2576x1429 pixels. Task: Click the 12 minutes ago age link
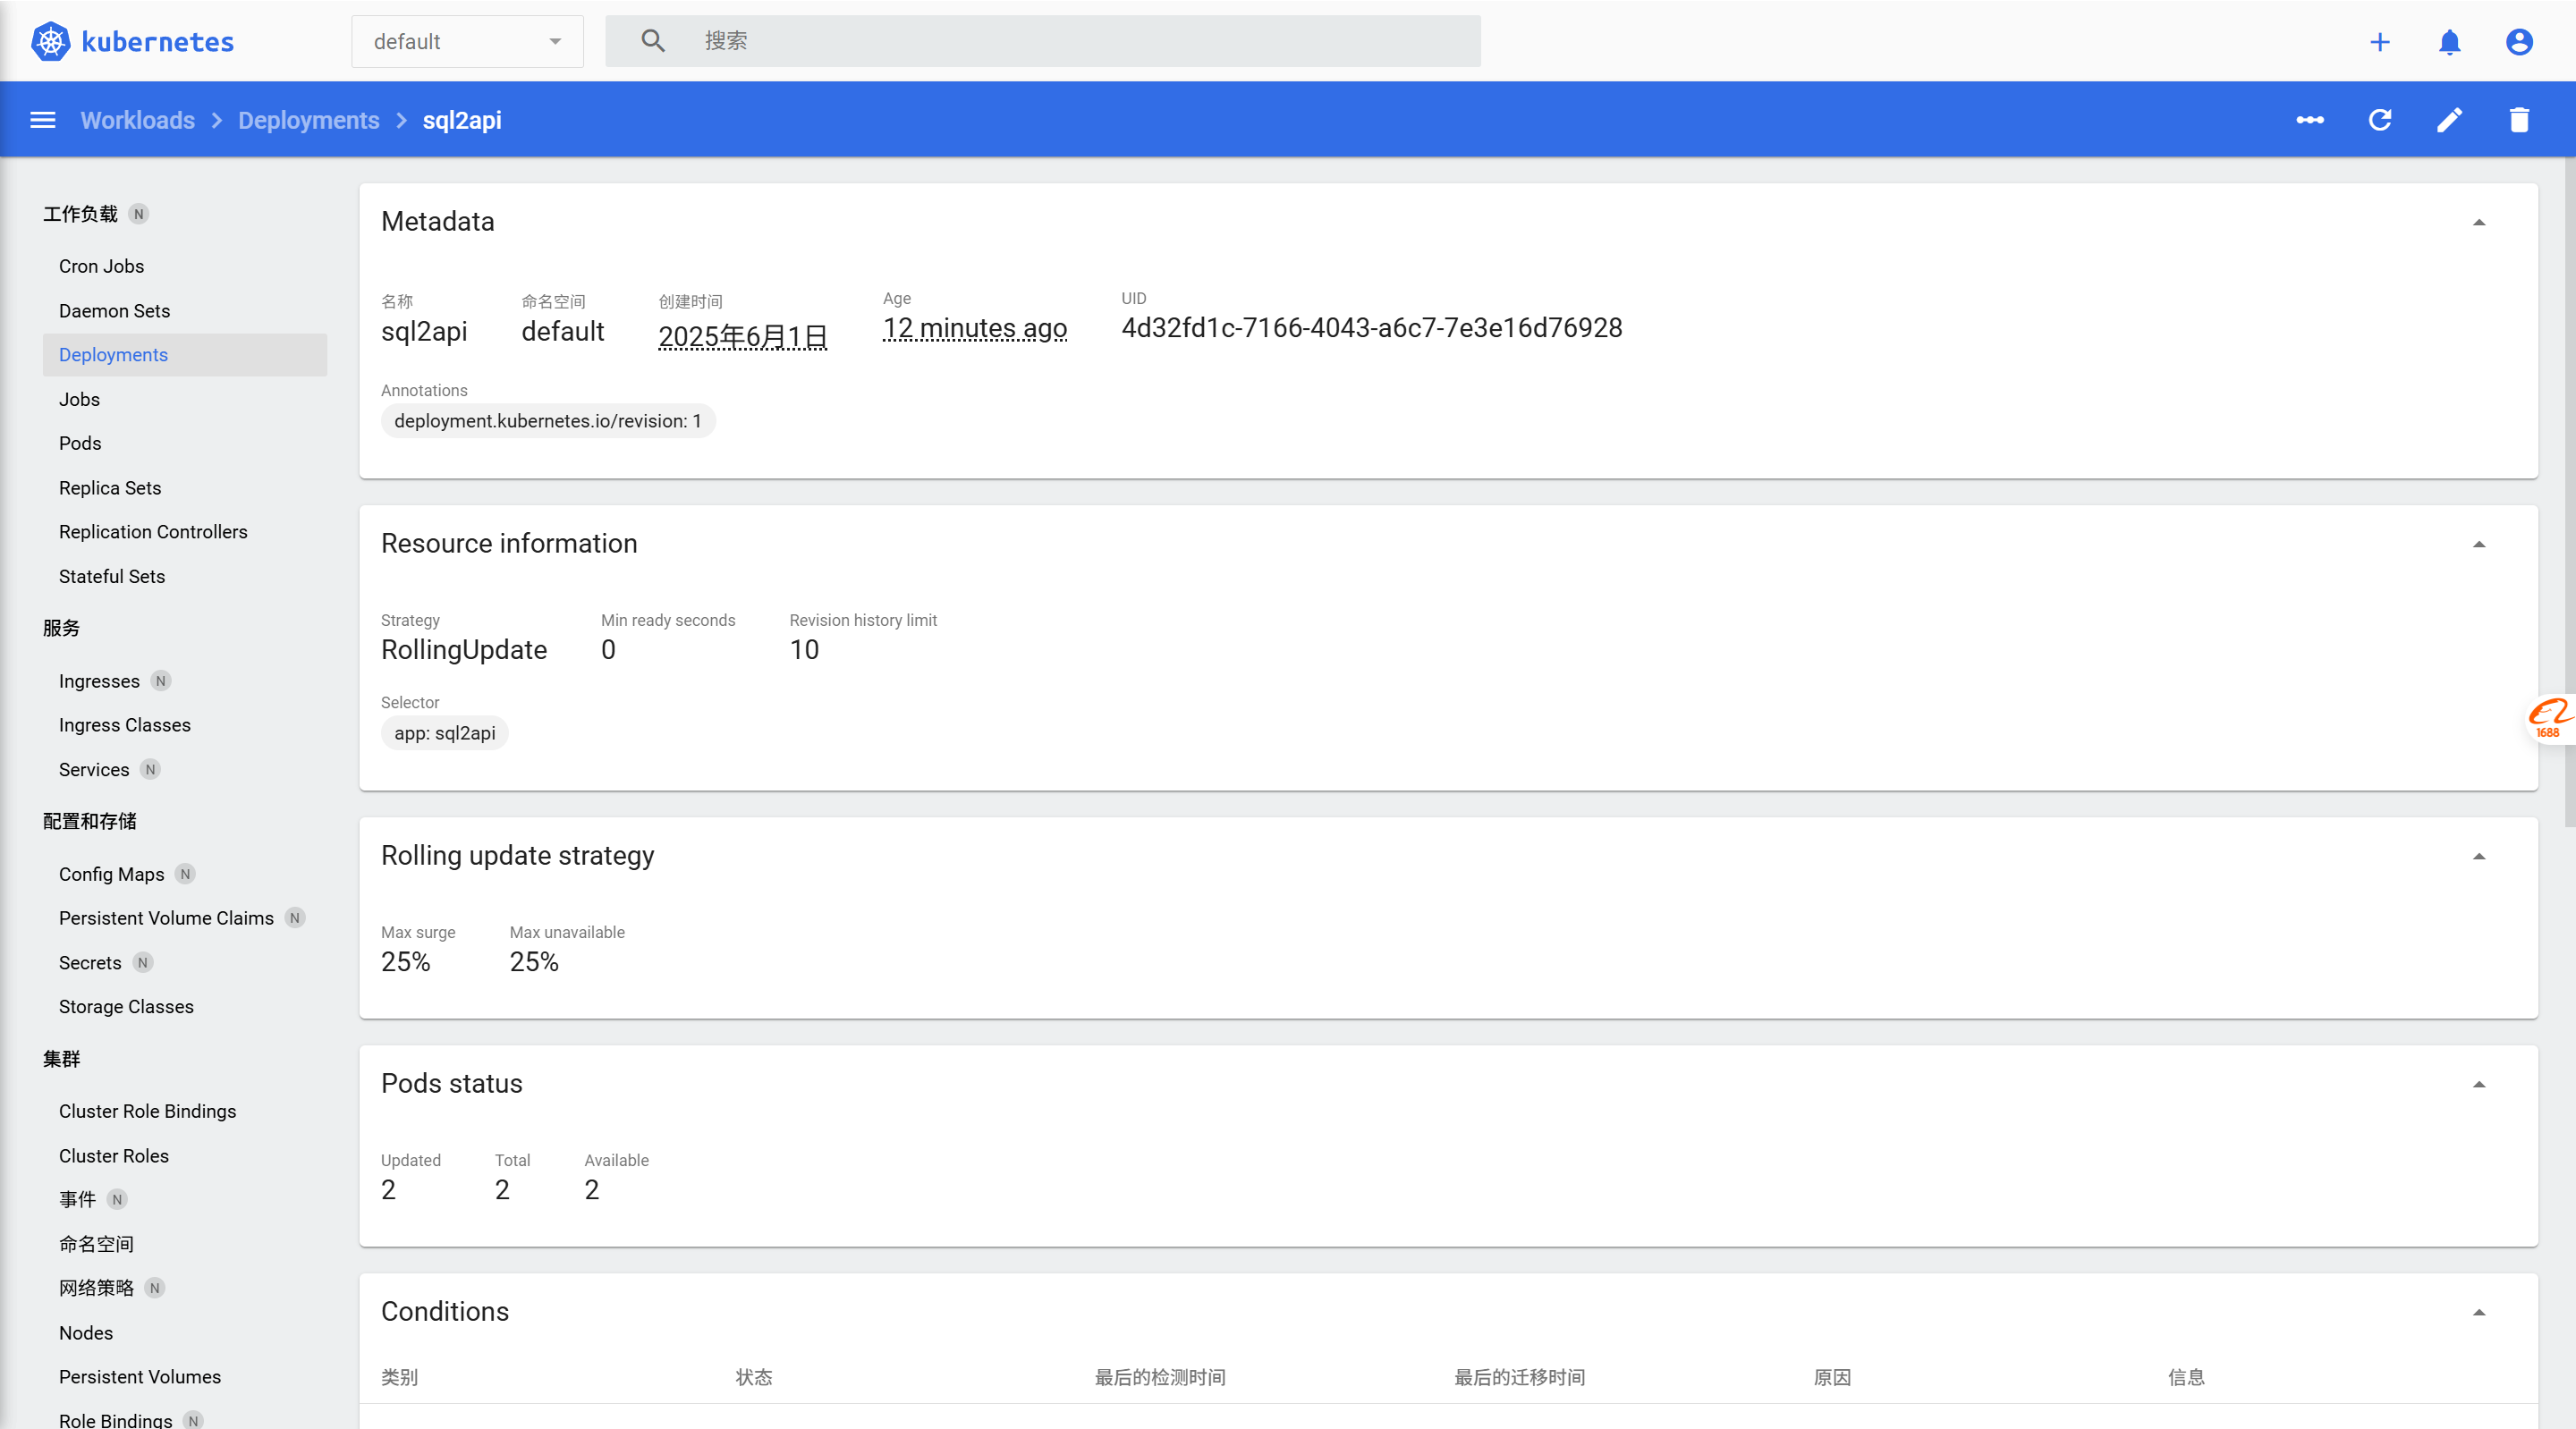click(974, 328)
